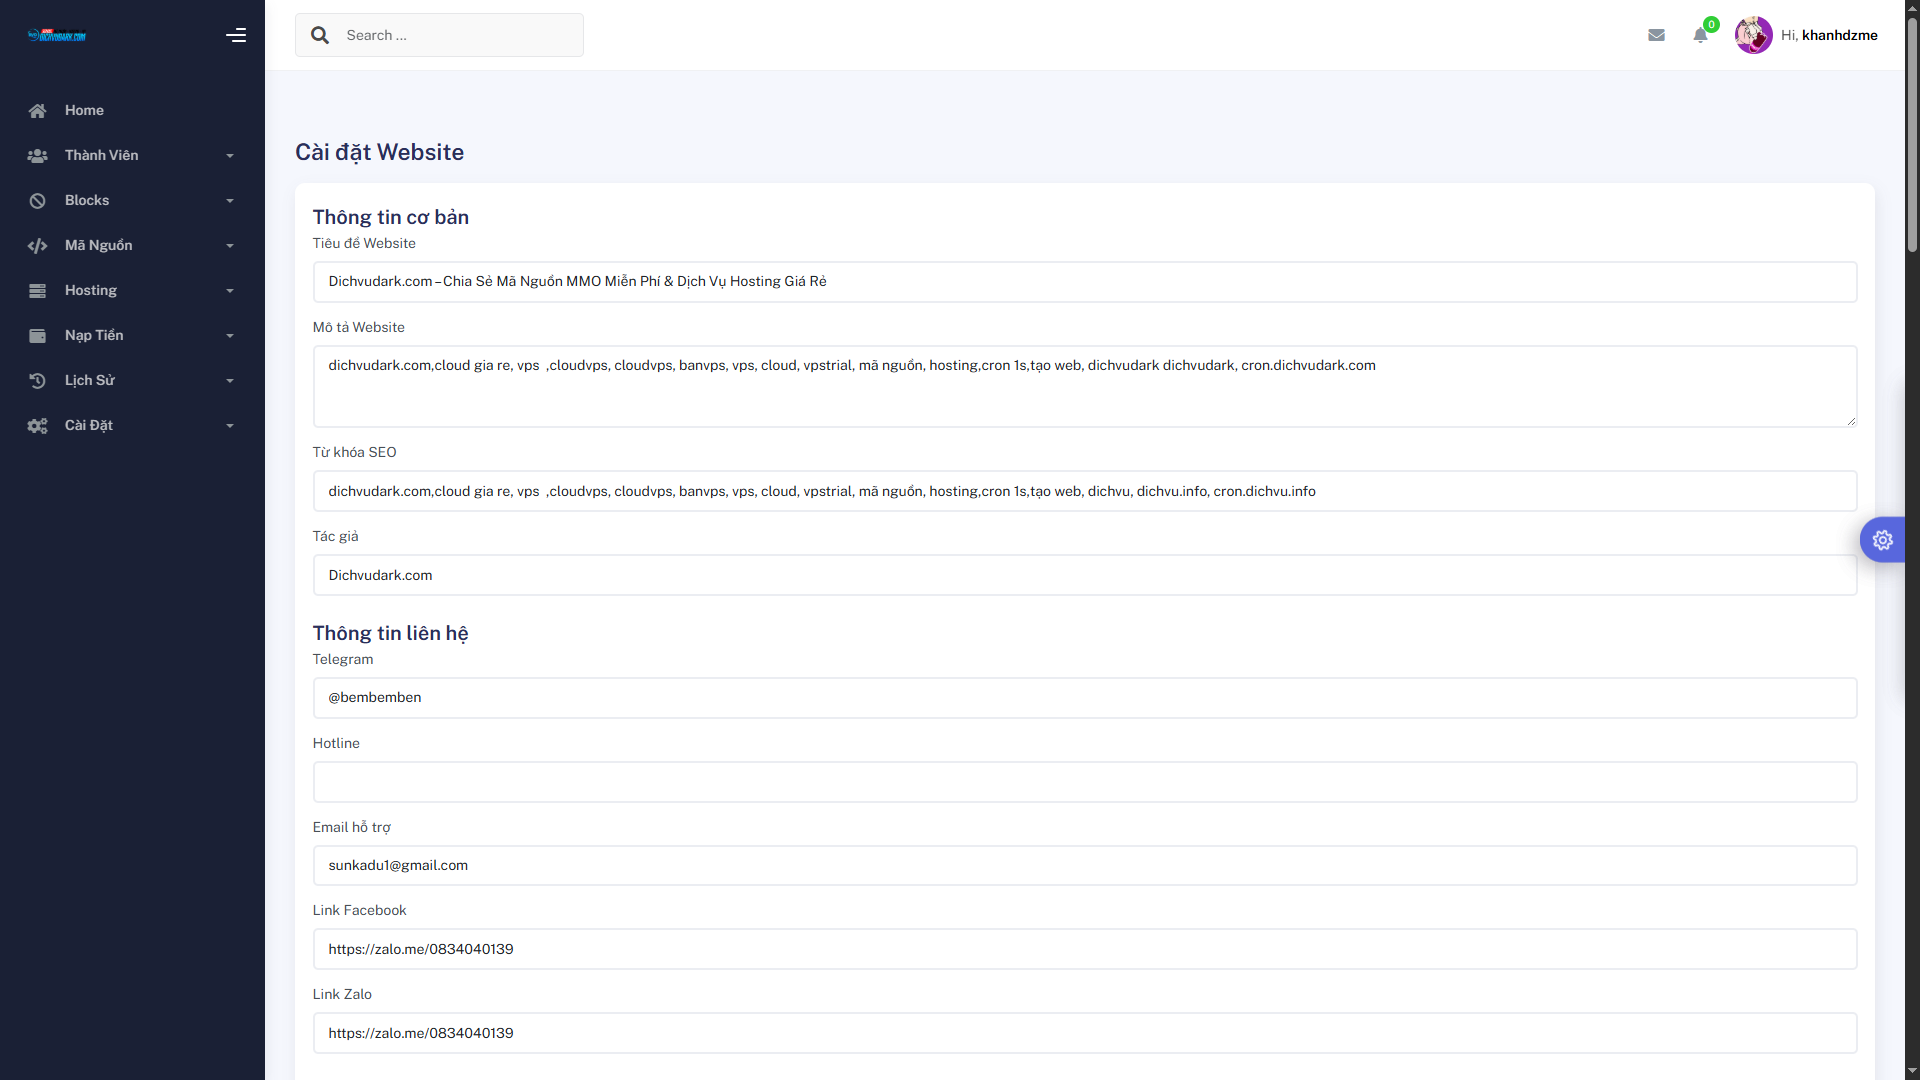Focus the Search text box
Viewport: 1920px width, 1080px height.
click(458, 35)
